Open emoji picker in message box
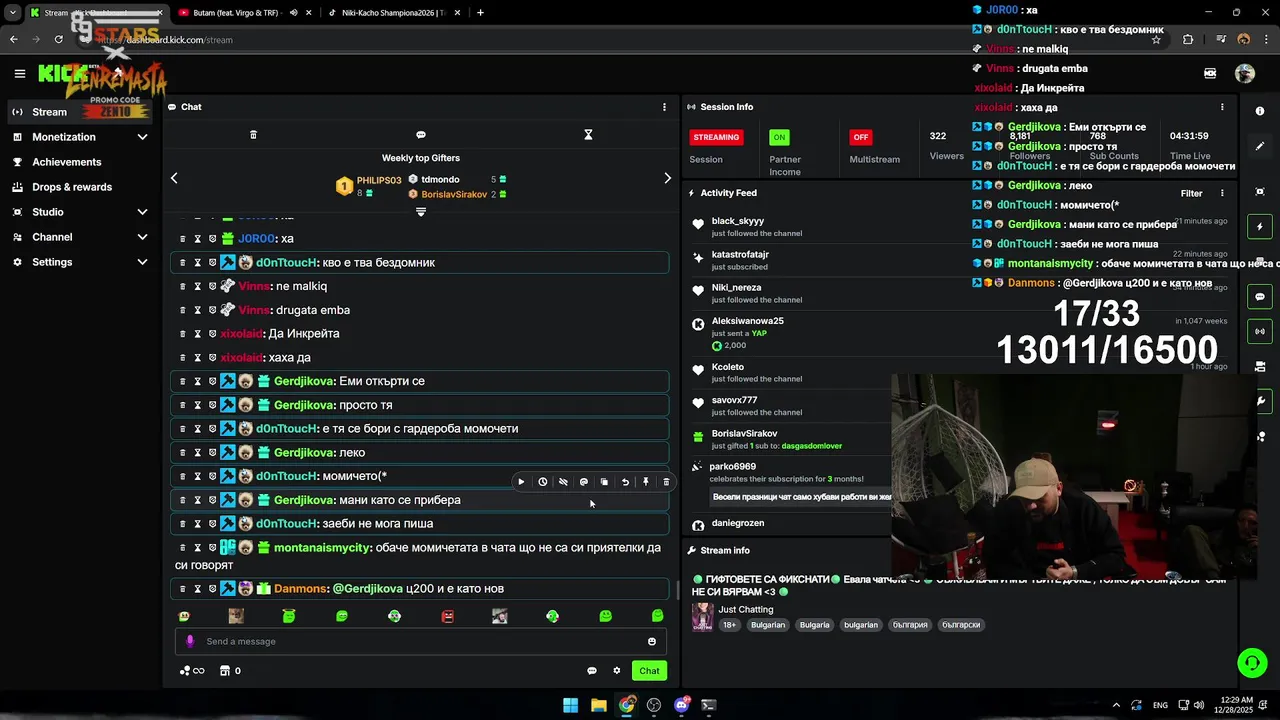 click(652, 642)
